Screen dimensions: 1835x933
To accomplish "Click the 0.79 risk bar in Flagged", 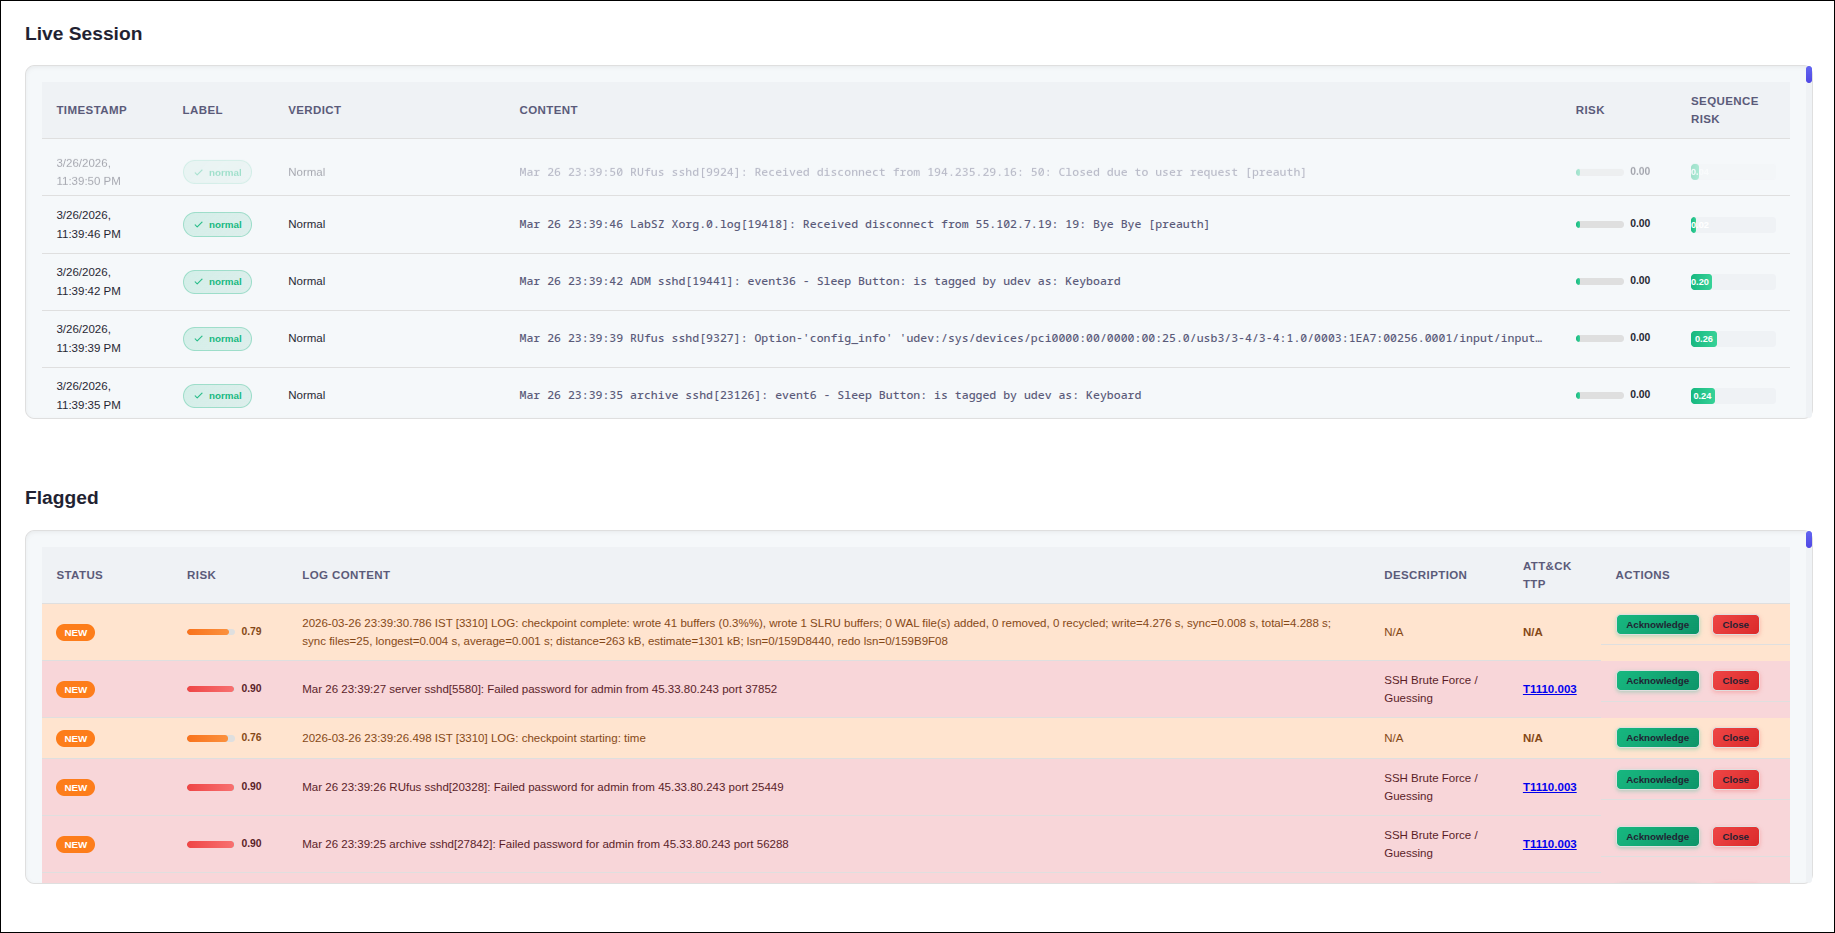I will 210,632.
